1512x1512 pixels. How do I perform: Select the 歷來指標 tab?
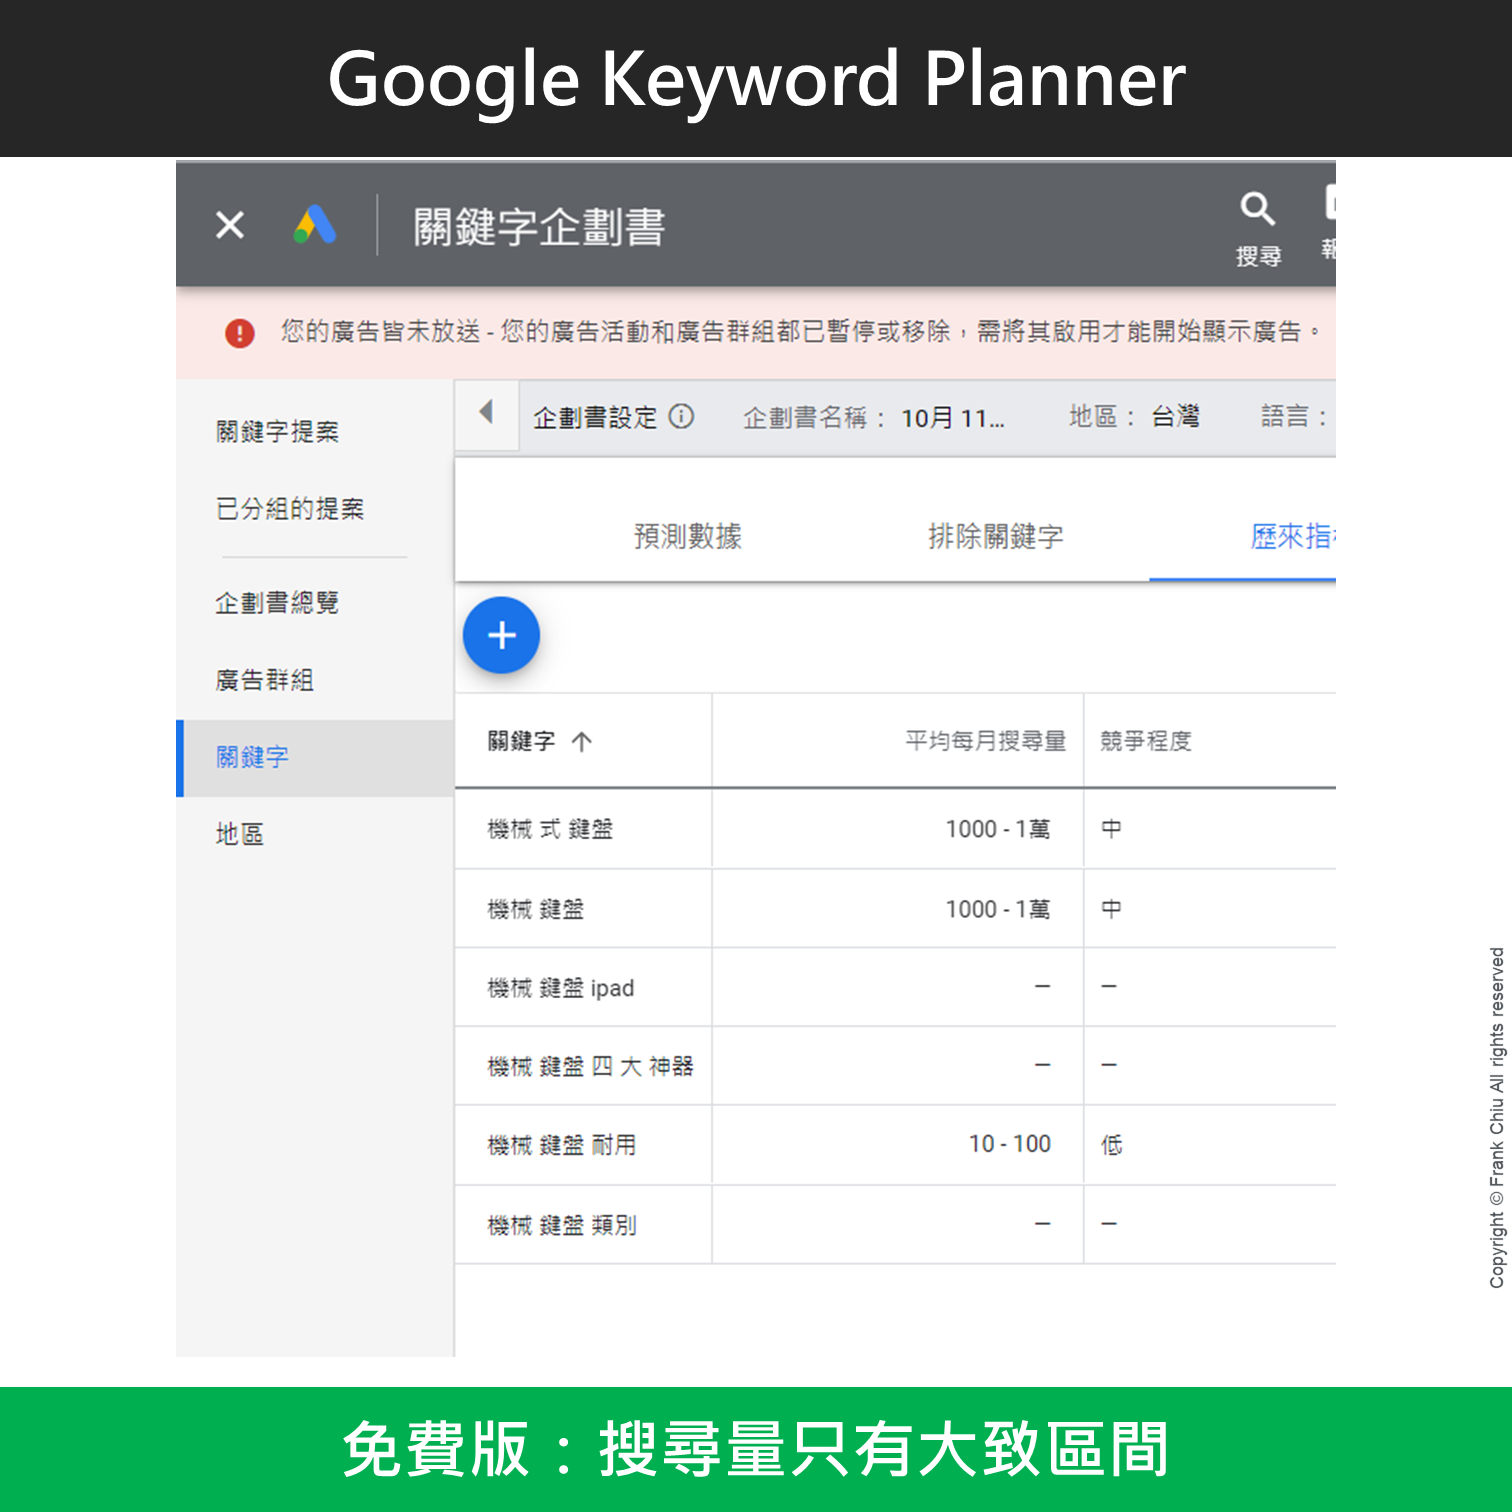tap(1290, 537)
